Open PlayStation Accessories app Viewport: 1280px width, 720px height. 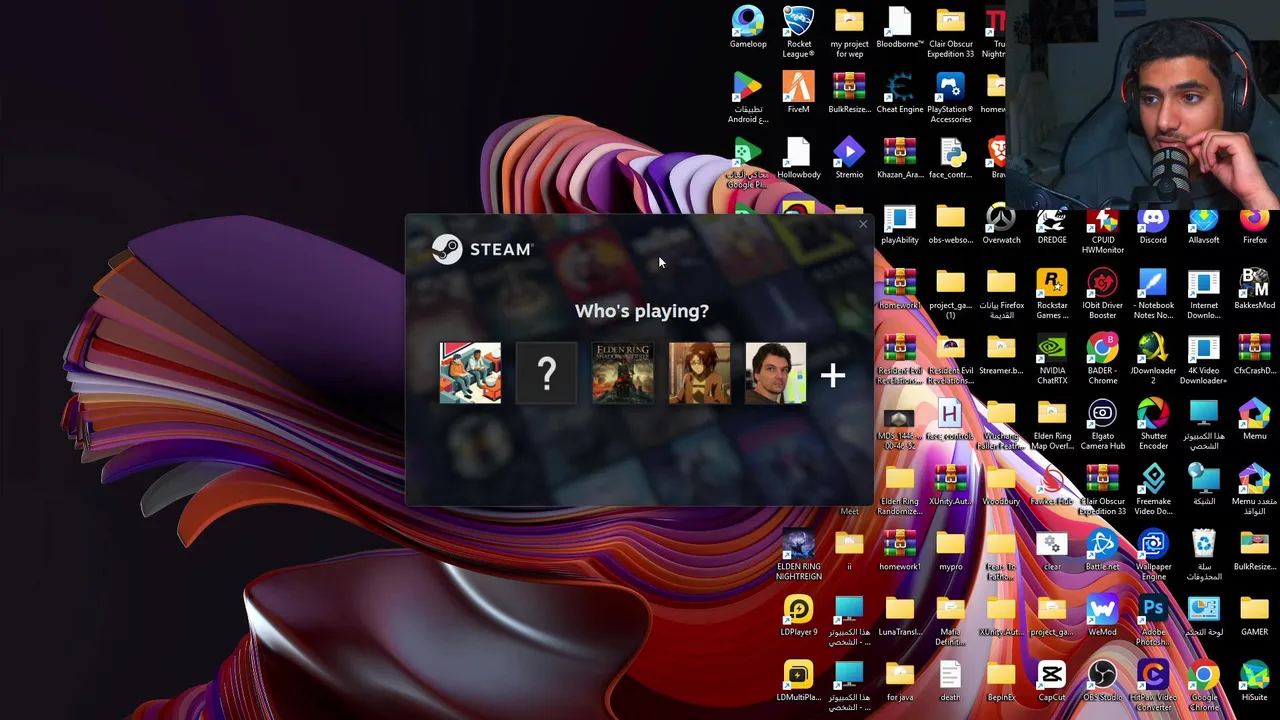click(950, 97)
